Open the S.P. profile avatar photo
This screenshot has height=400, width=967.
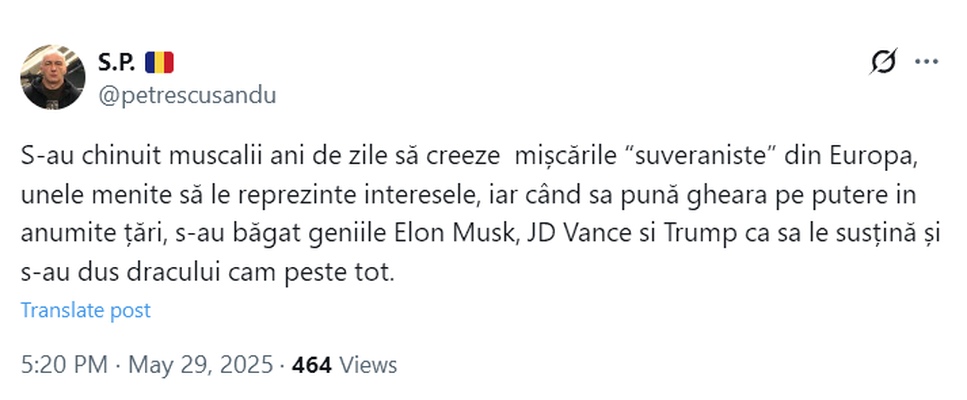click(x=53, y=77)
